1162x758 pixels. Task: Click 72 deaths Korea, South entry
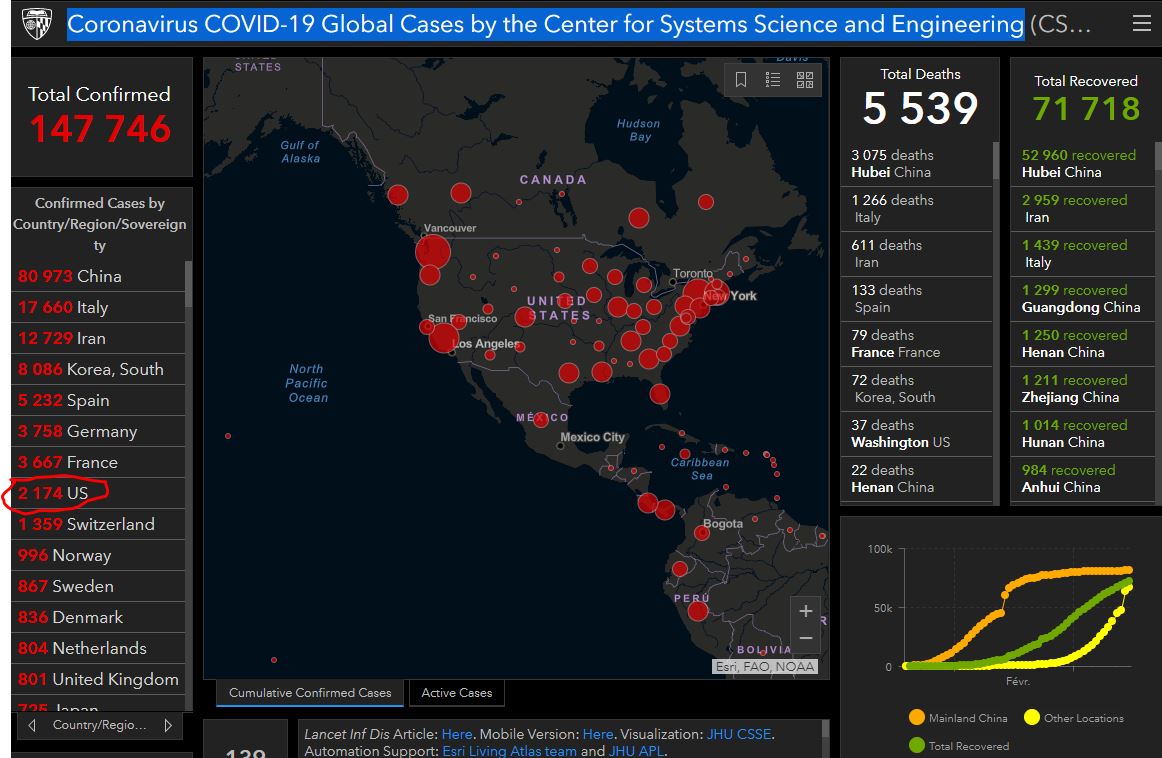coord(917,388)
